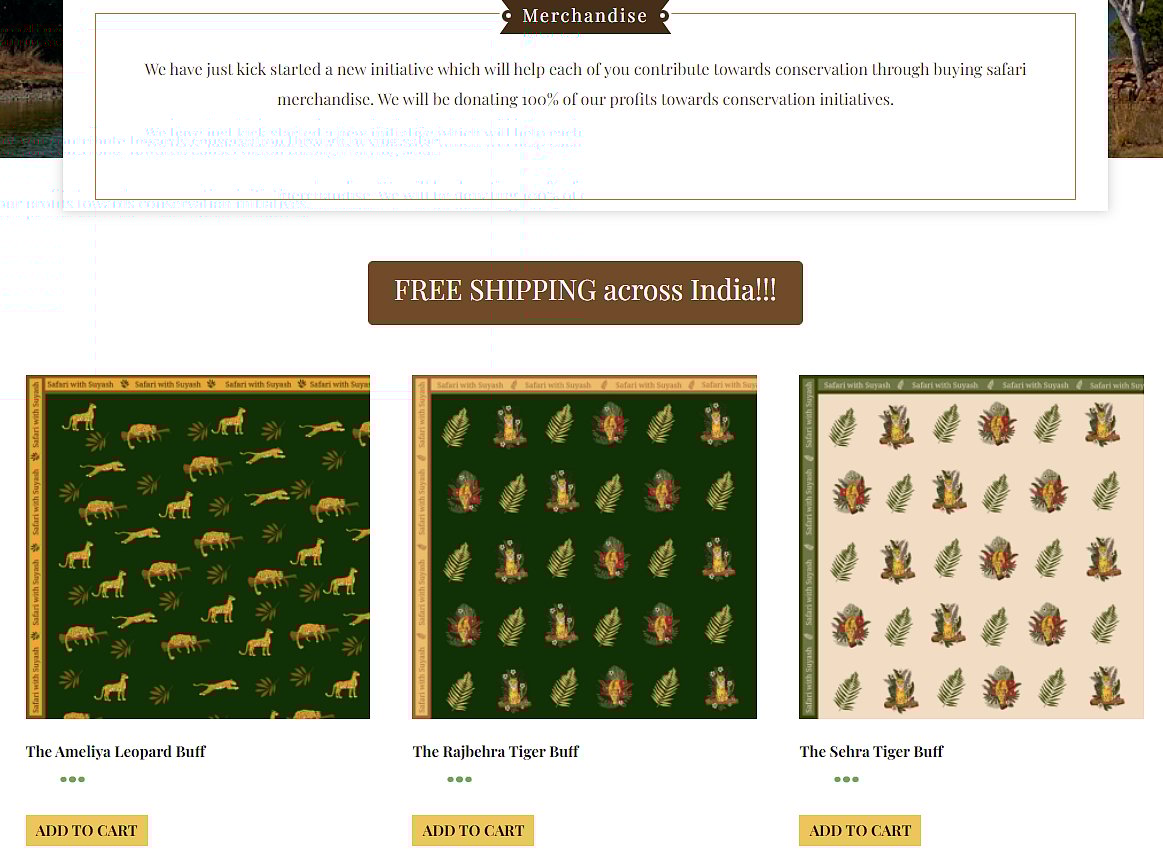The image size is (1163, 866).
Task: Click the left dot ornament on Merchandise banner
Action: click(x=507, y=15)
